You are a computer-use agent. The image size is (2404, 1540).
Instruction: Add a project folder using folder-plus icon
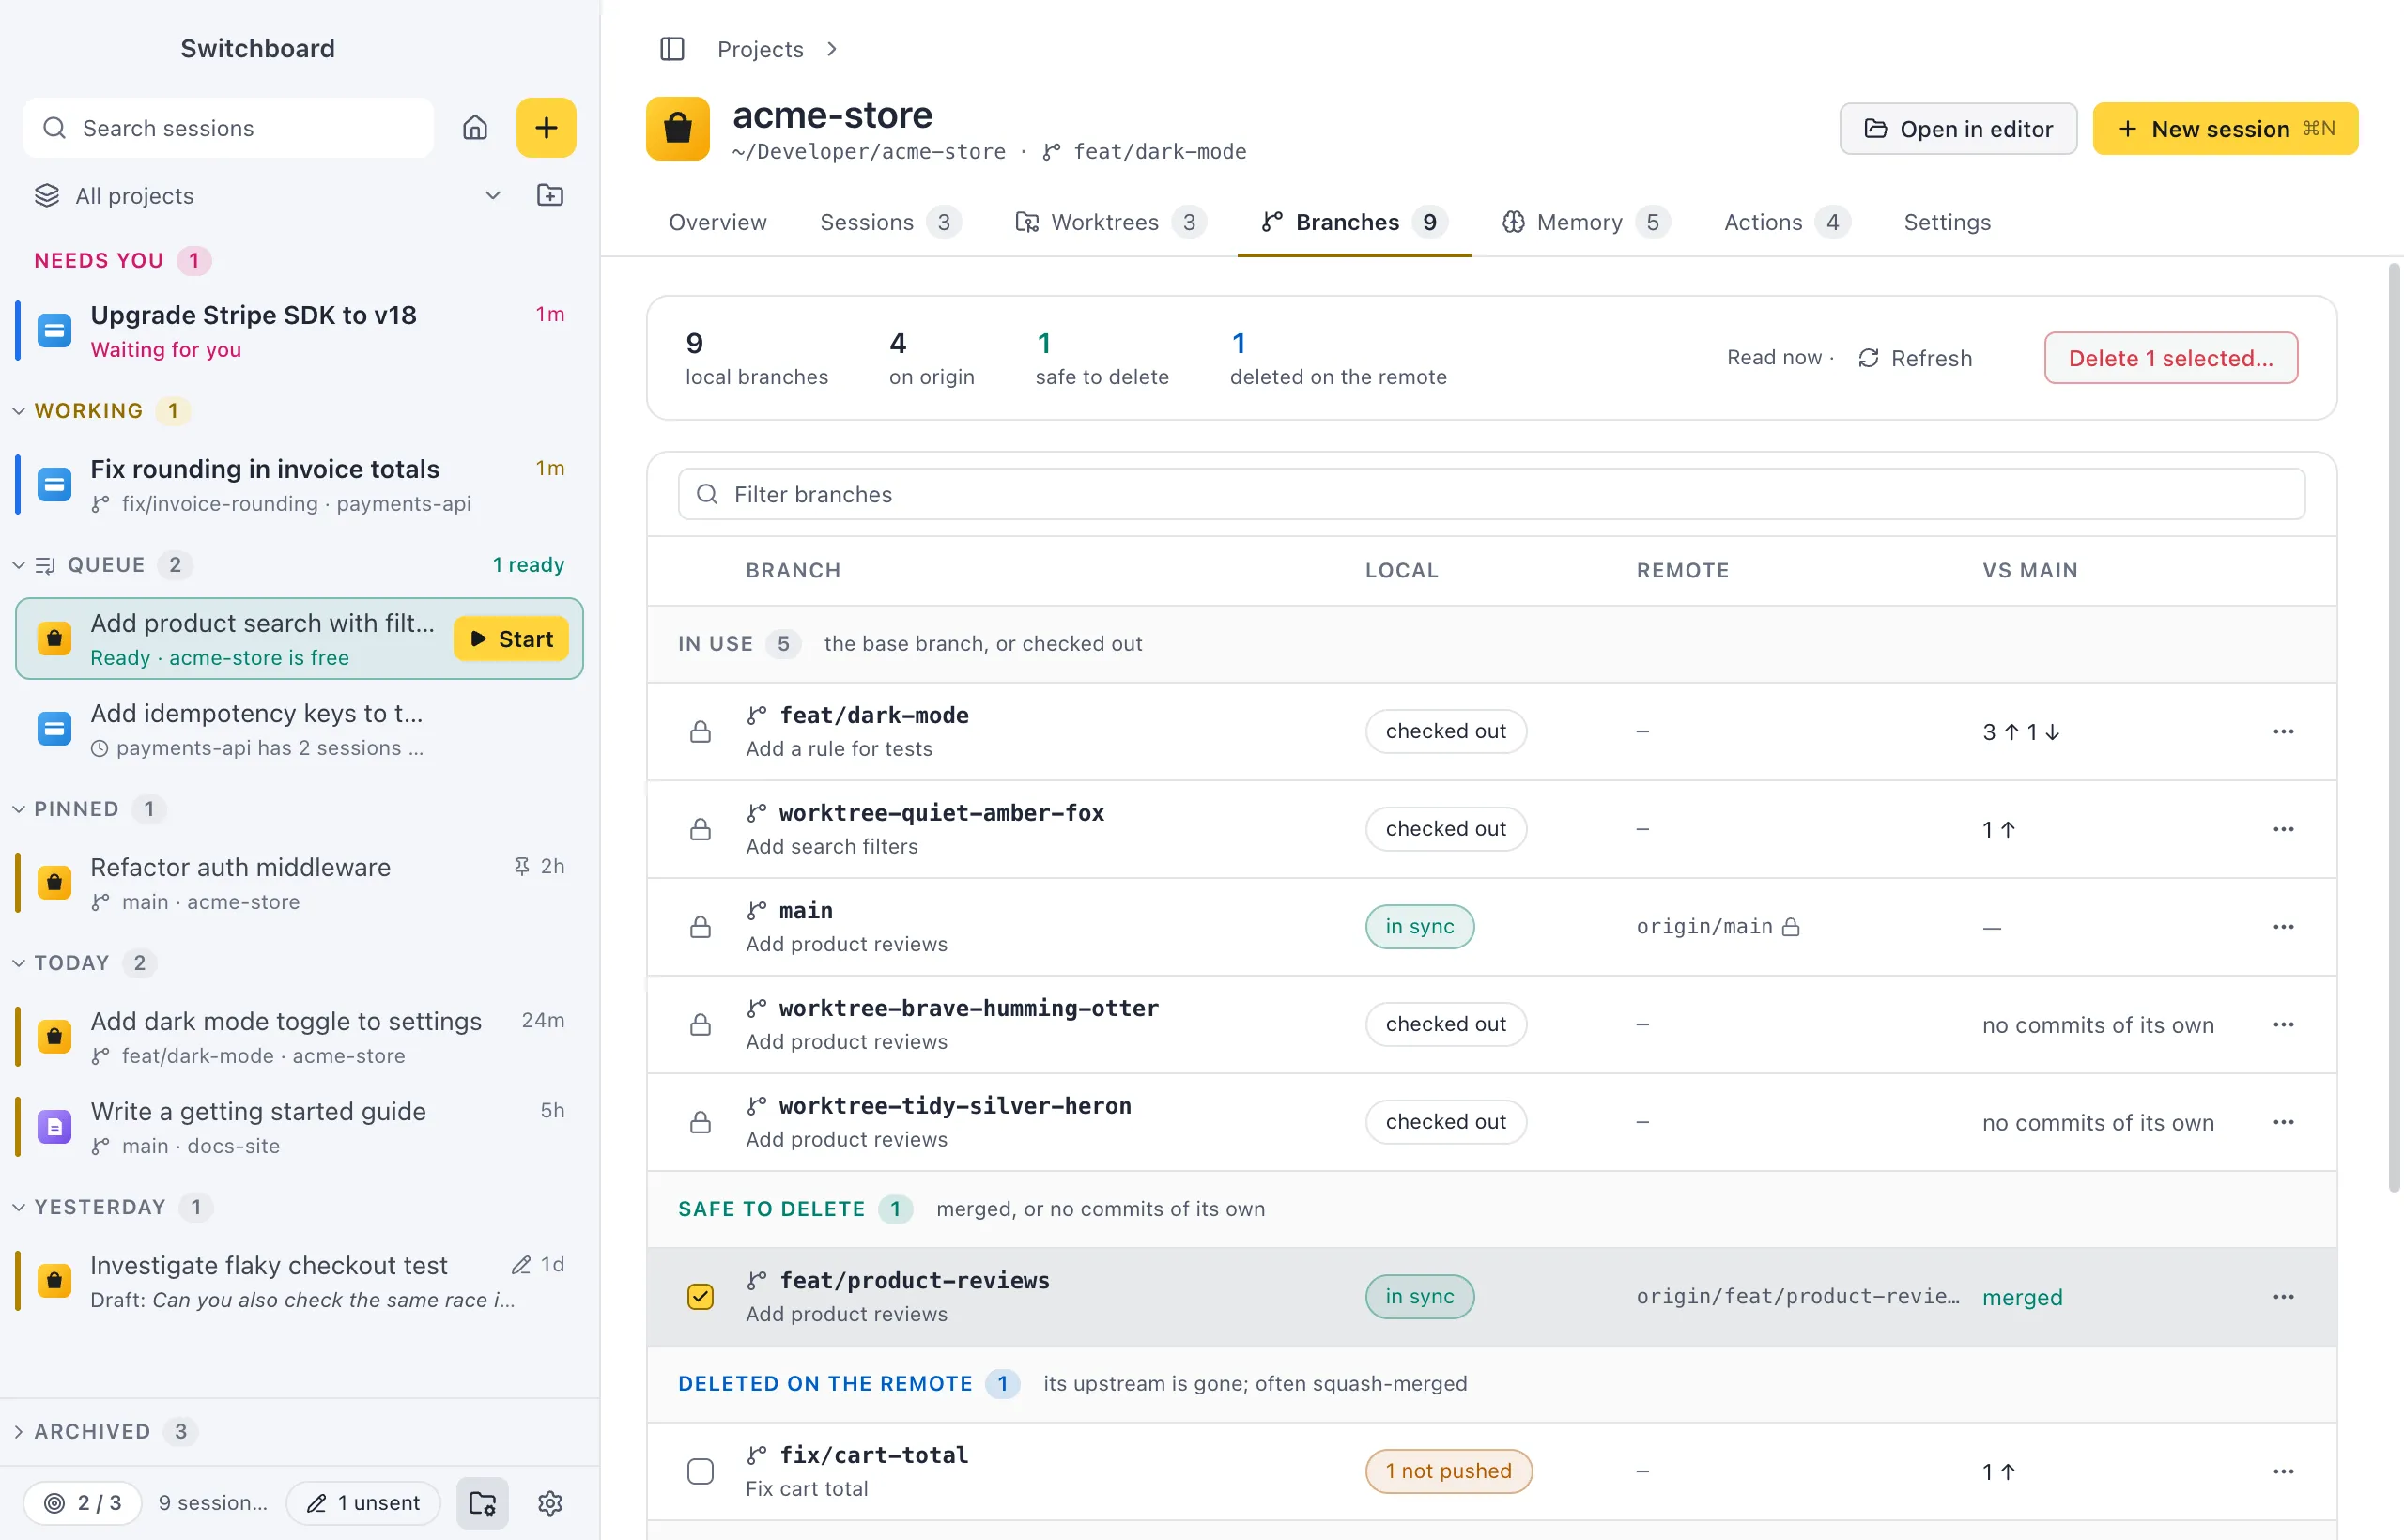click(550, 195)
